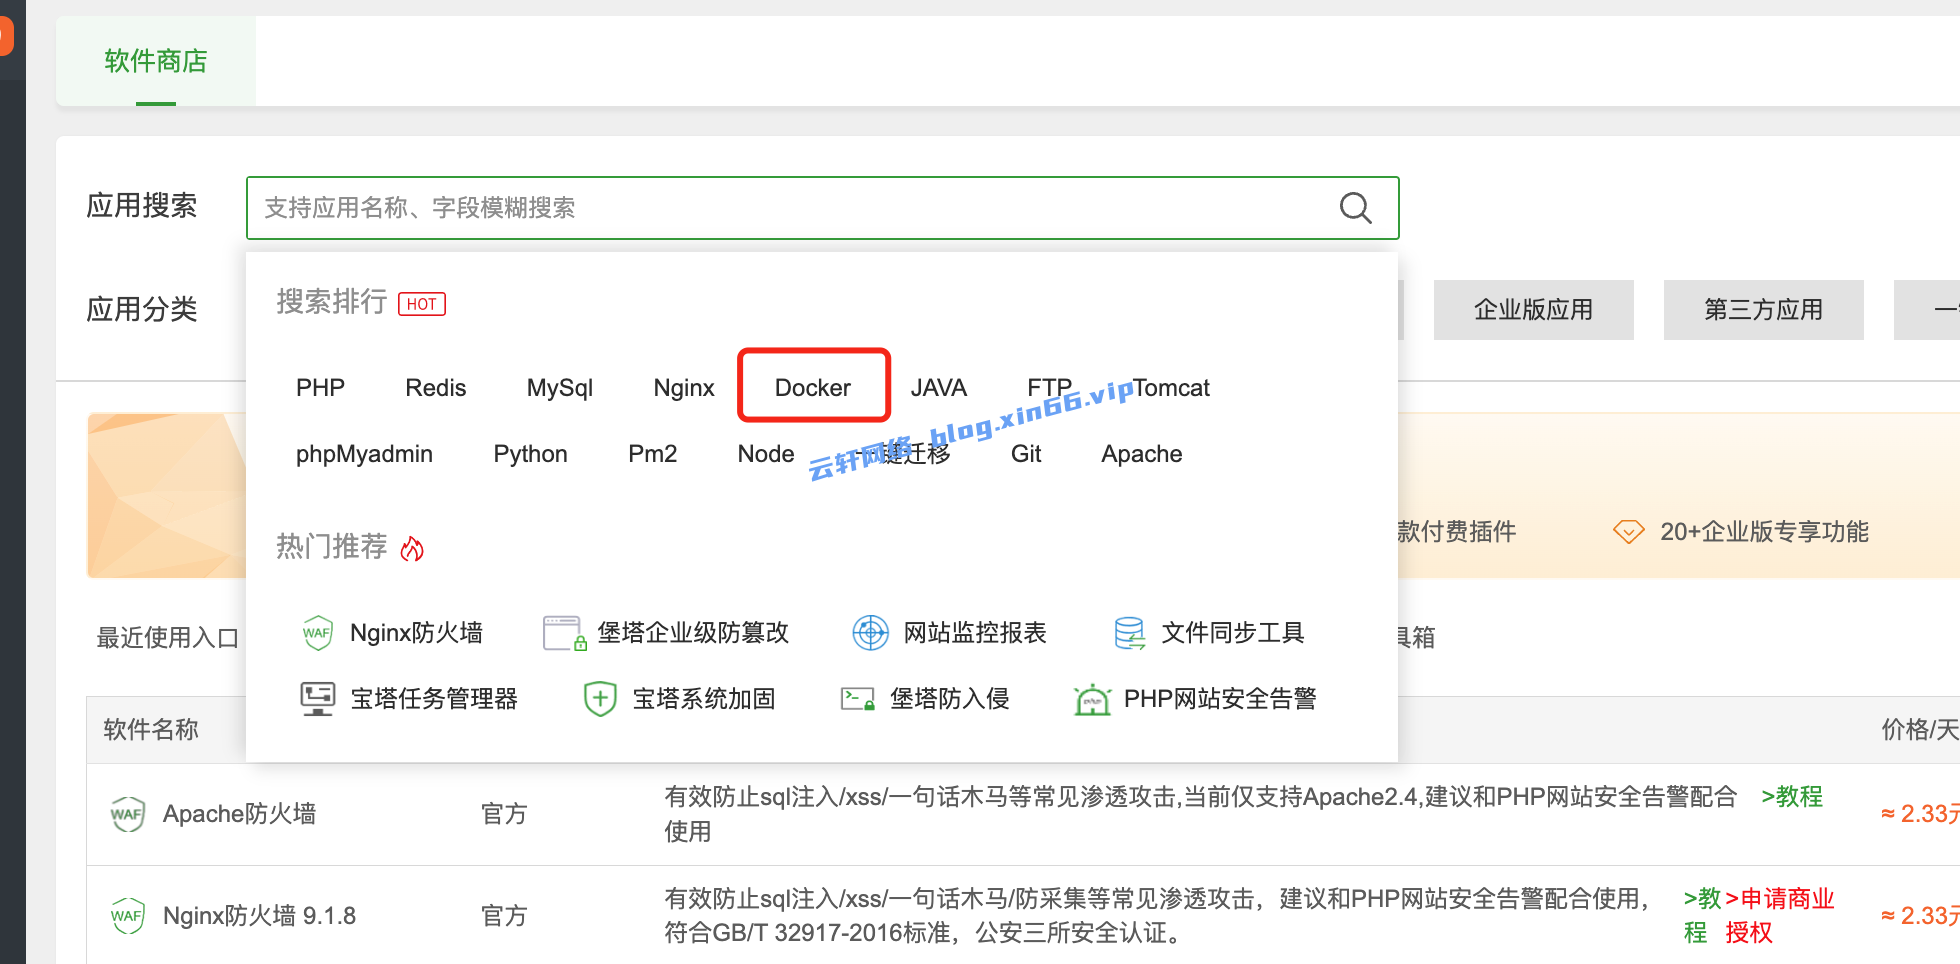Viewport: 1960px width, 964px height.
Task: Choose JAVA from search ranking
Action: 939,388
